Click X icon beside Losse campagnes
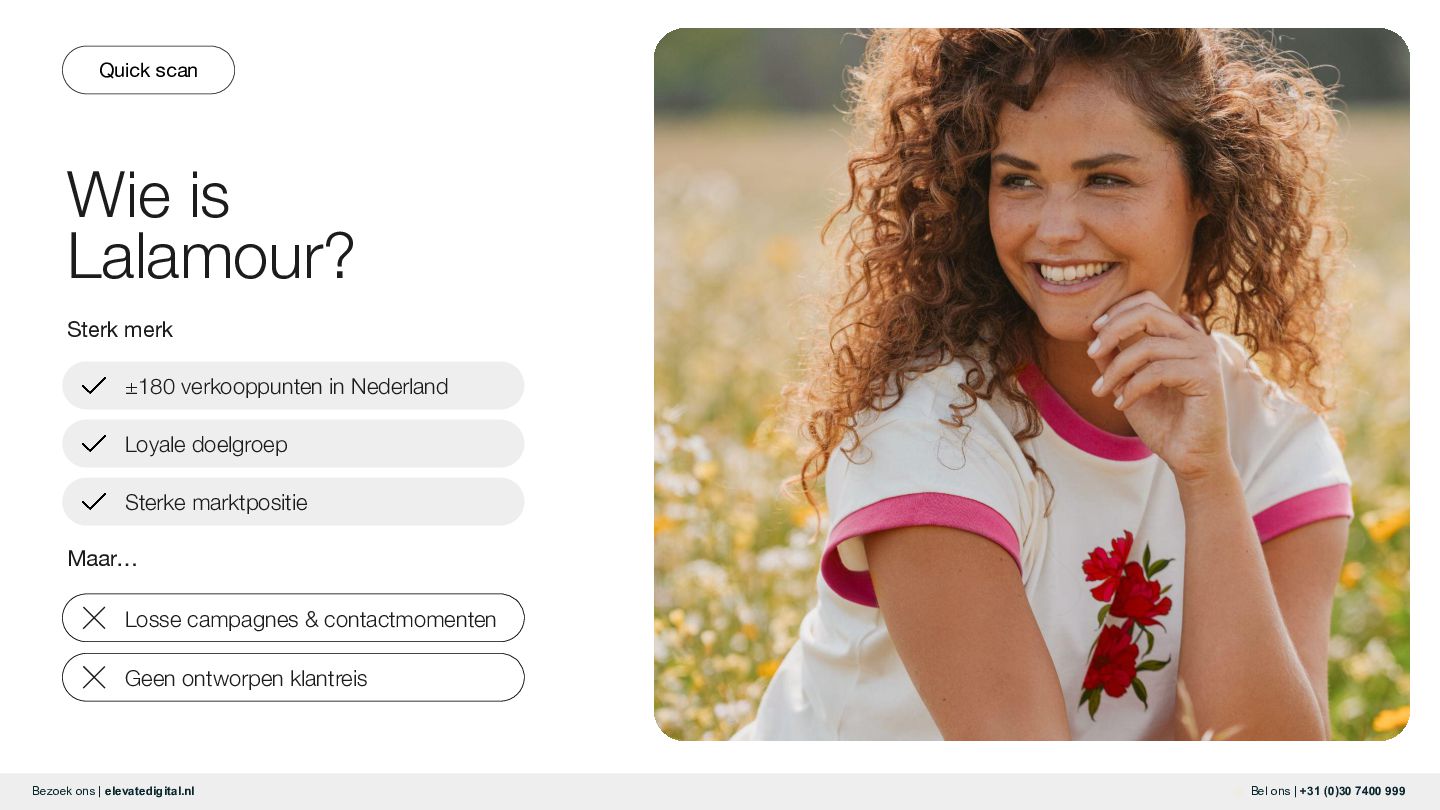This screenshot has height=810, width=1440. pos(94,618)
